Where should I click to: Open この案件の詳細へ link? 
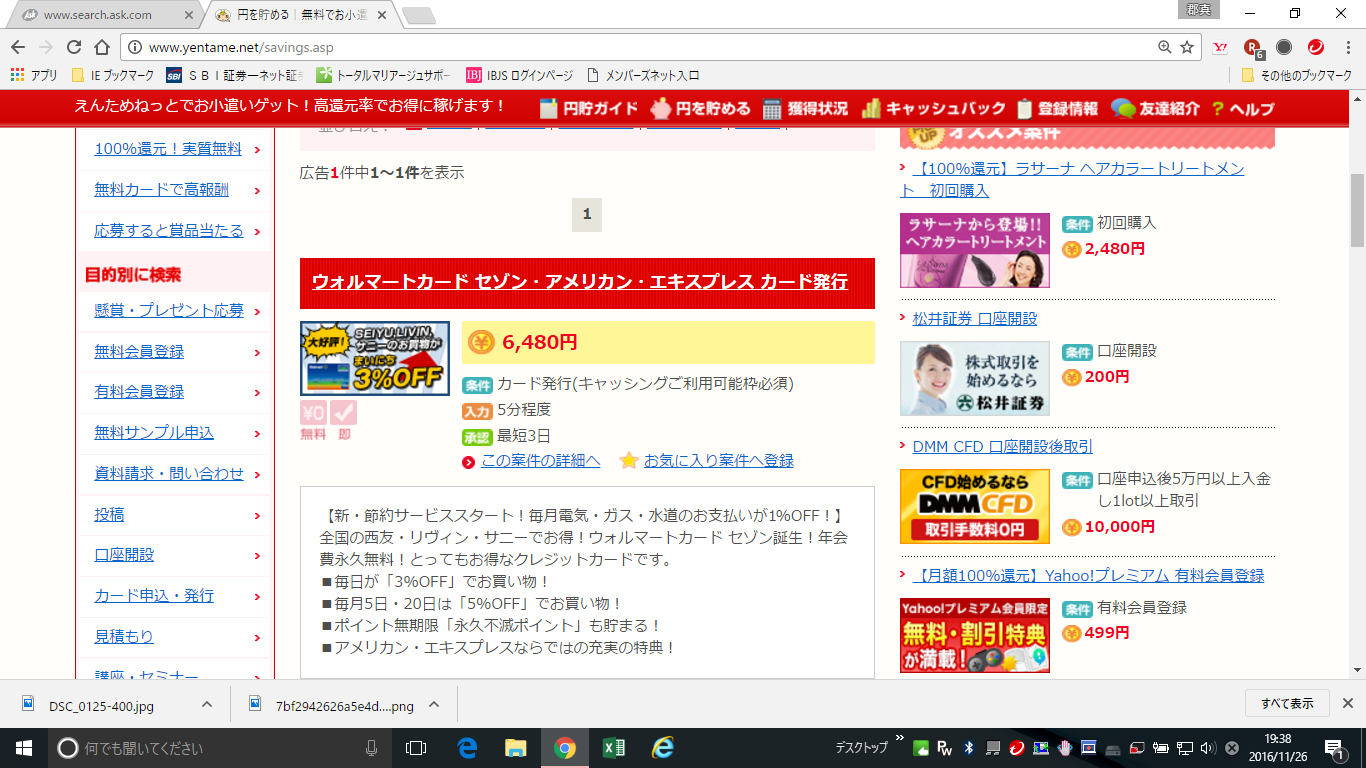540,461
